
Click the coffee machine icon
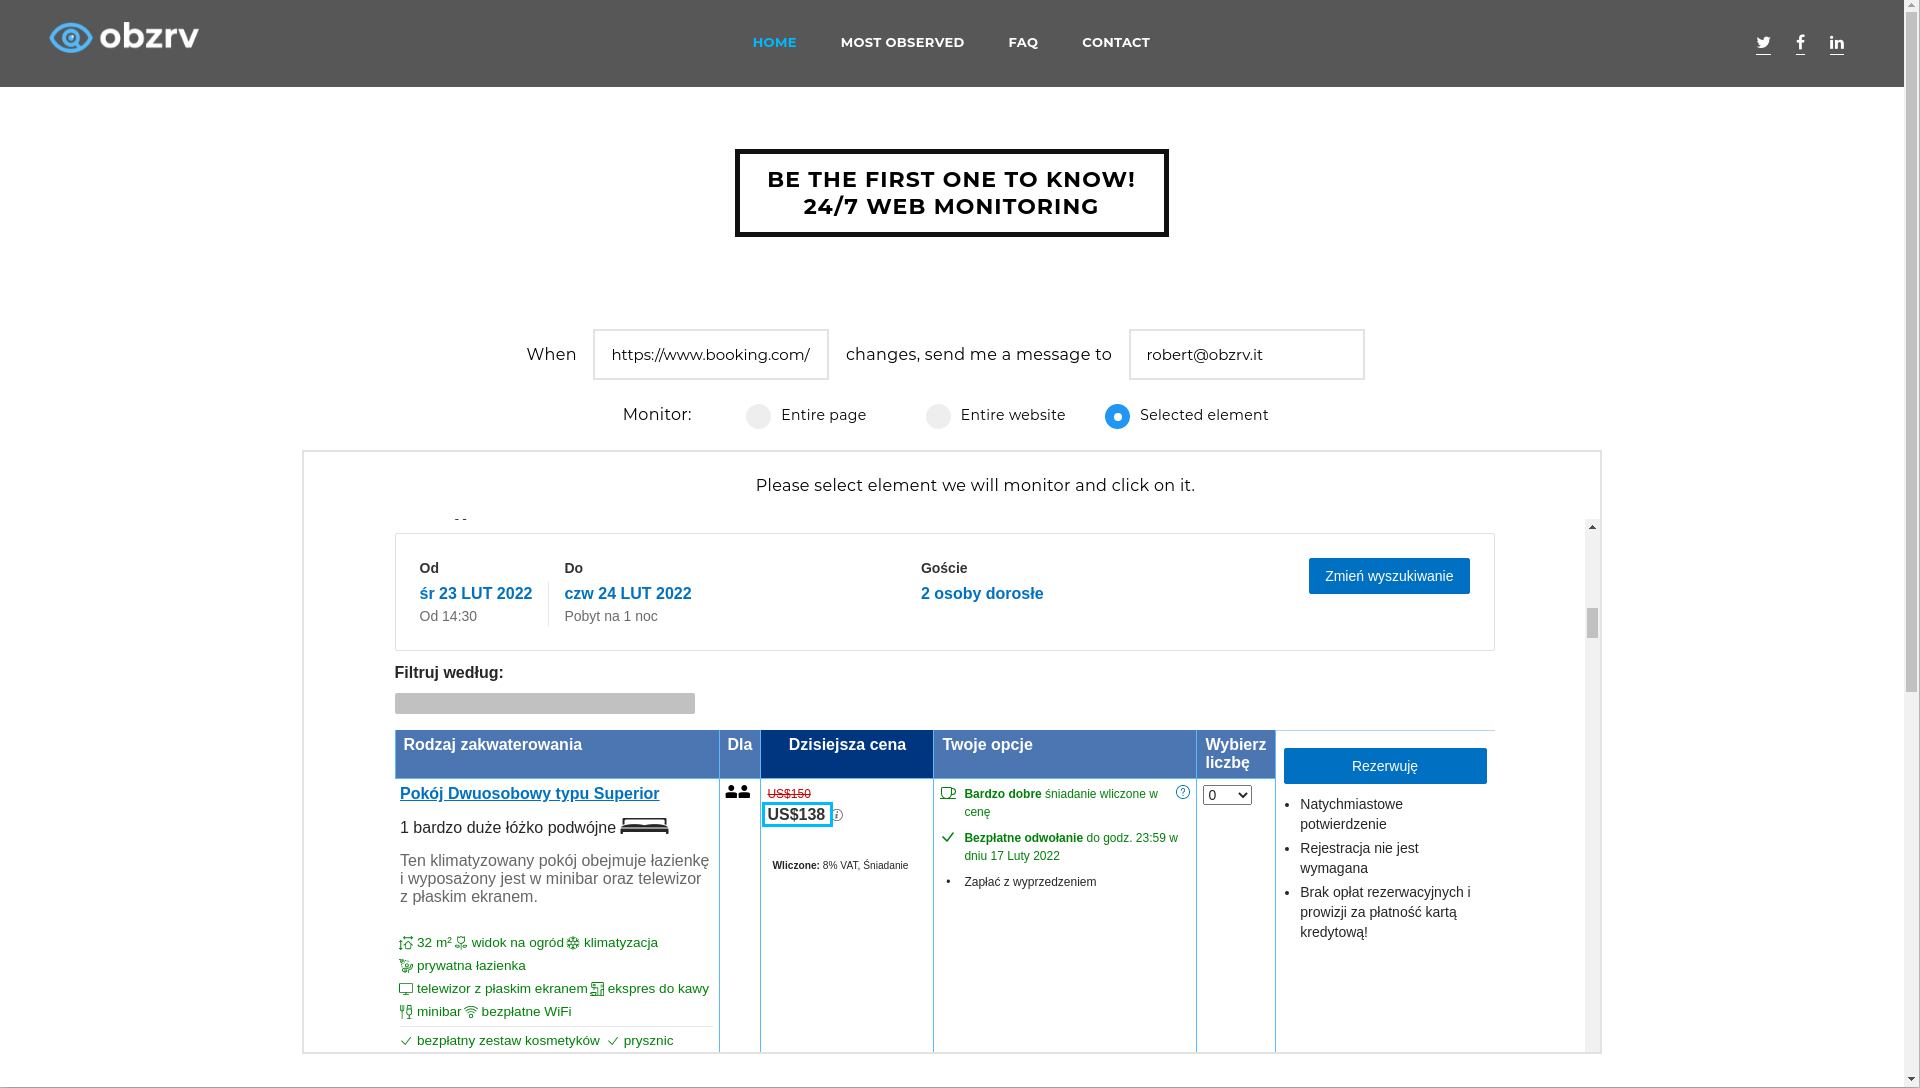[x=597, y=989]
